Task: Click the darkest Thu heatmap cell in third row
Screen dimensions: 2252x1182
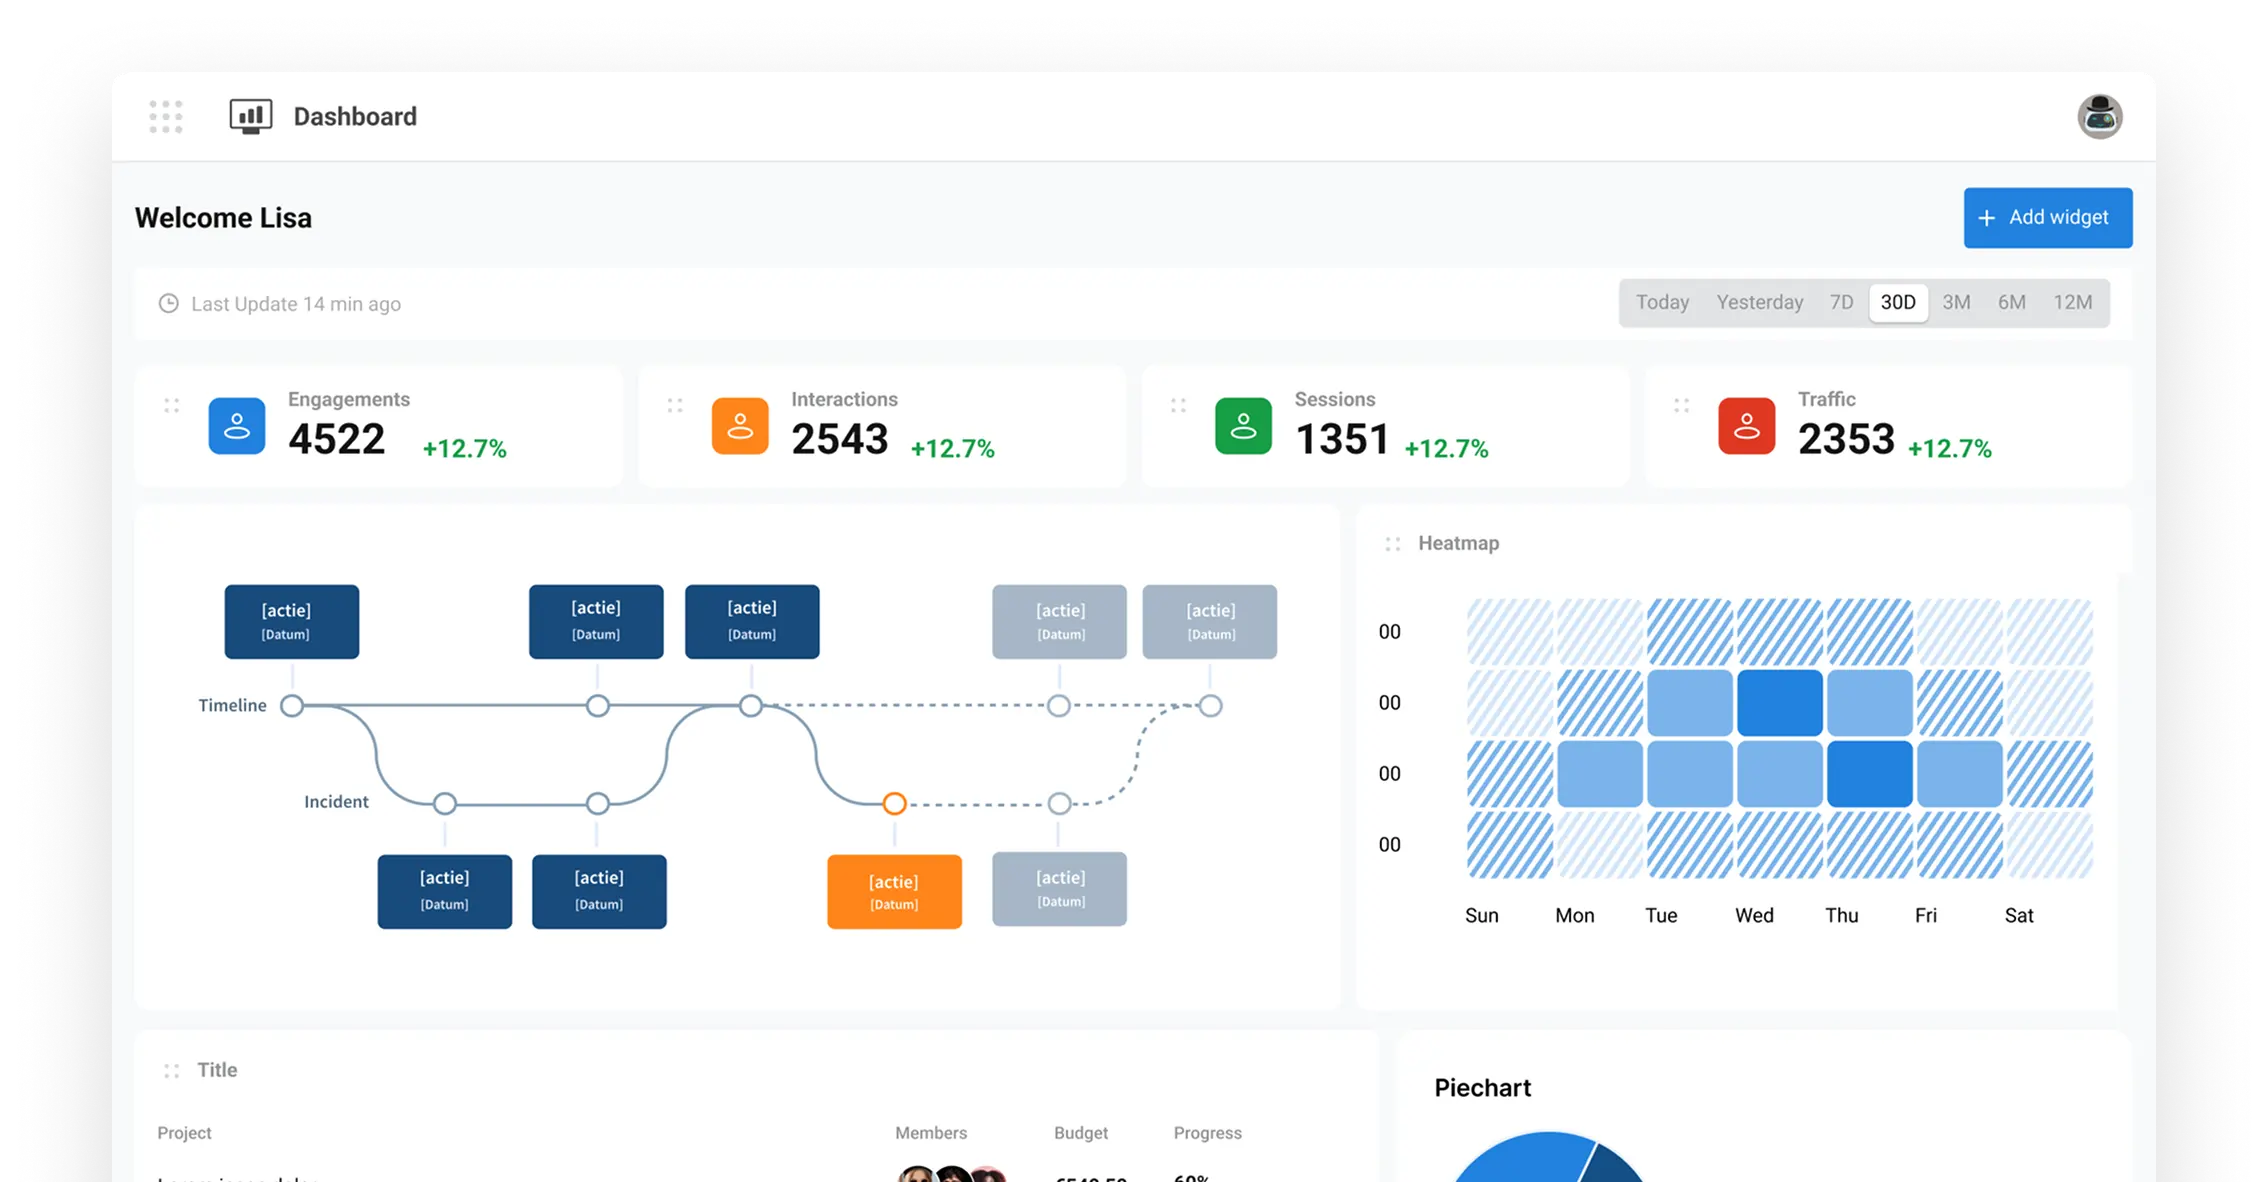Action: point(1869,774)
